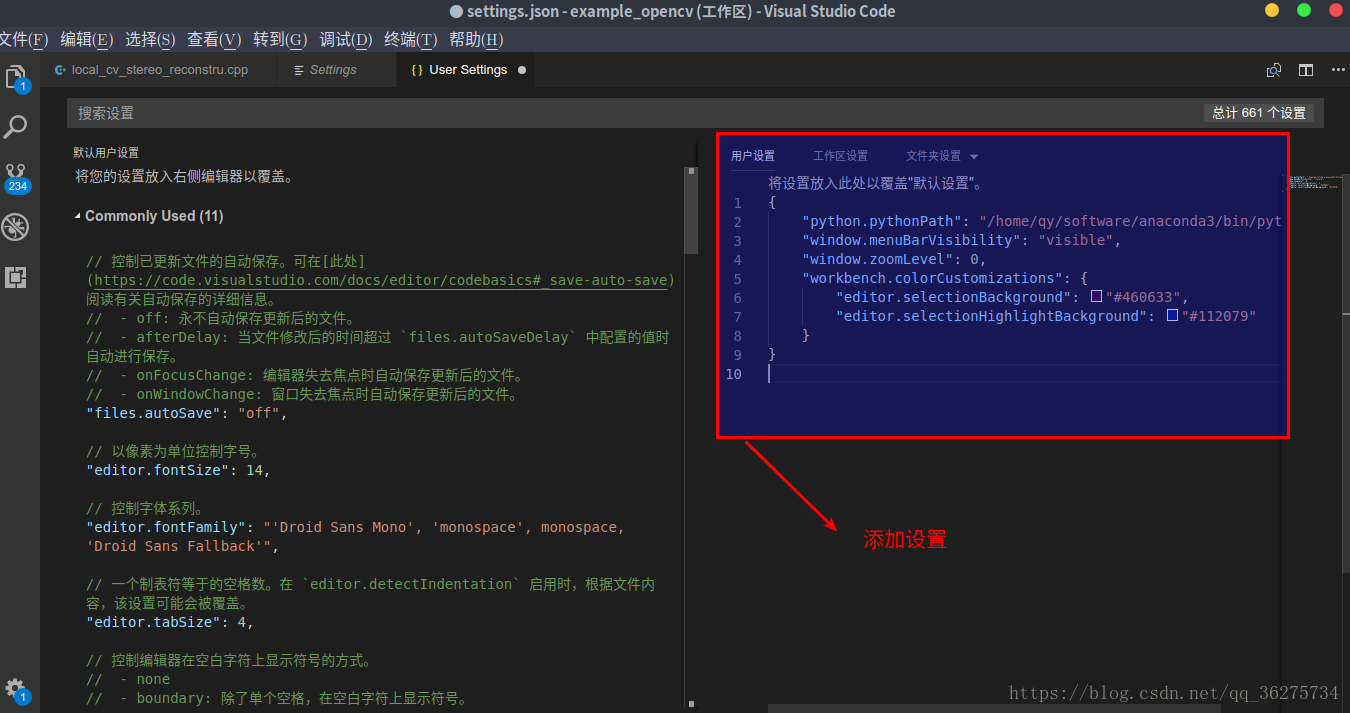Click the red window close button

pos(1336,10)
